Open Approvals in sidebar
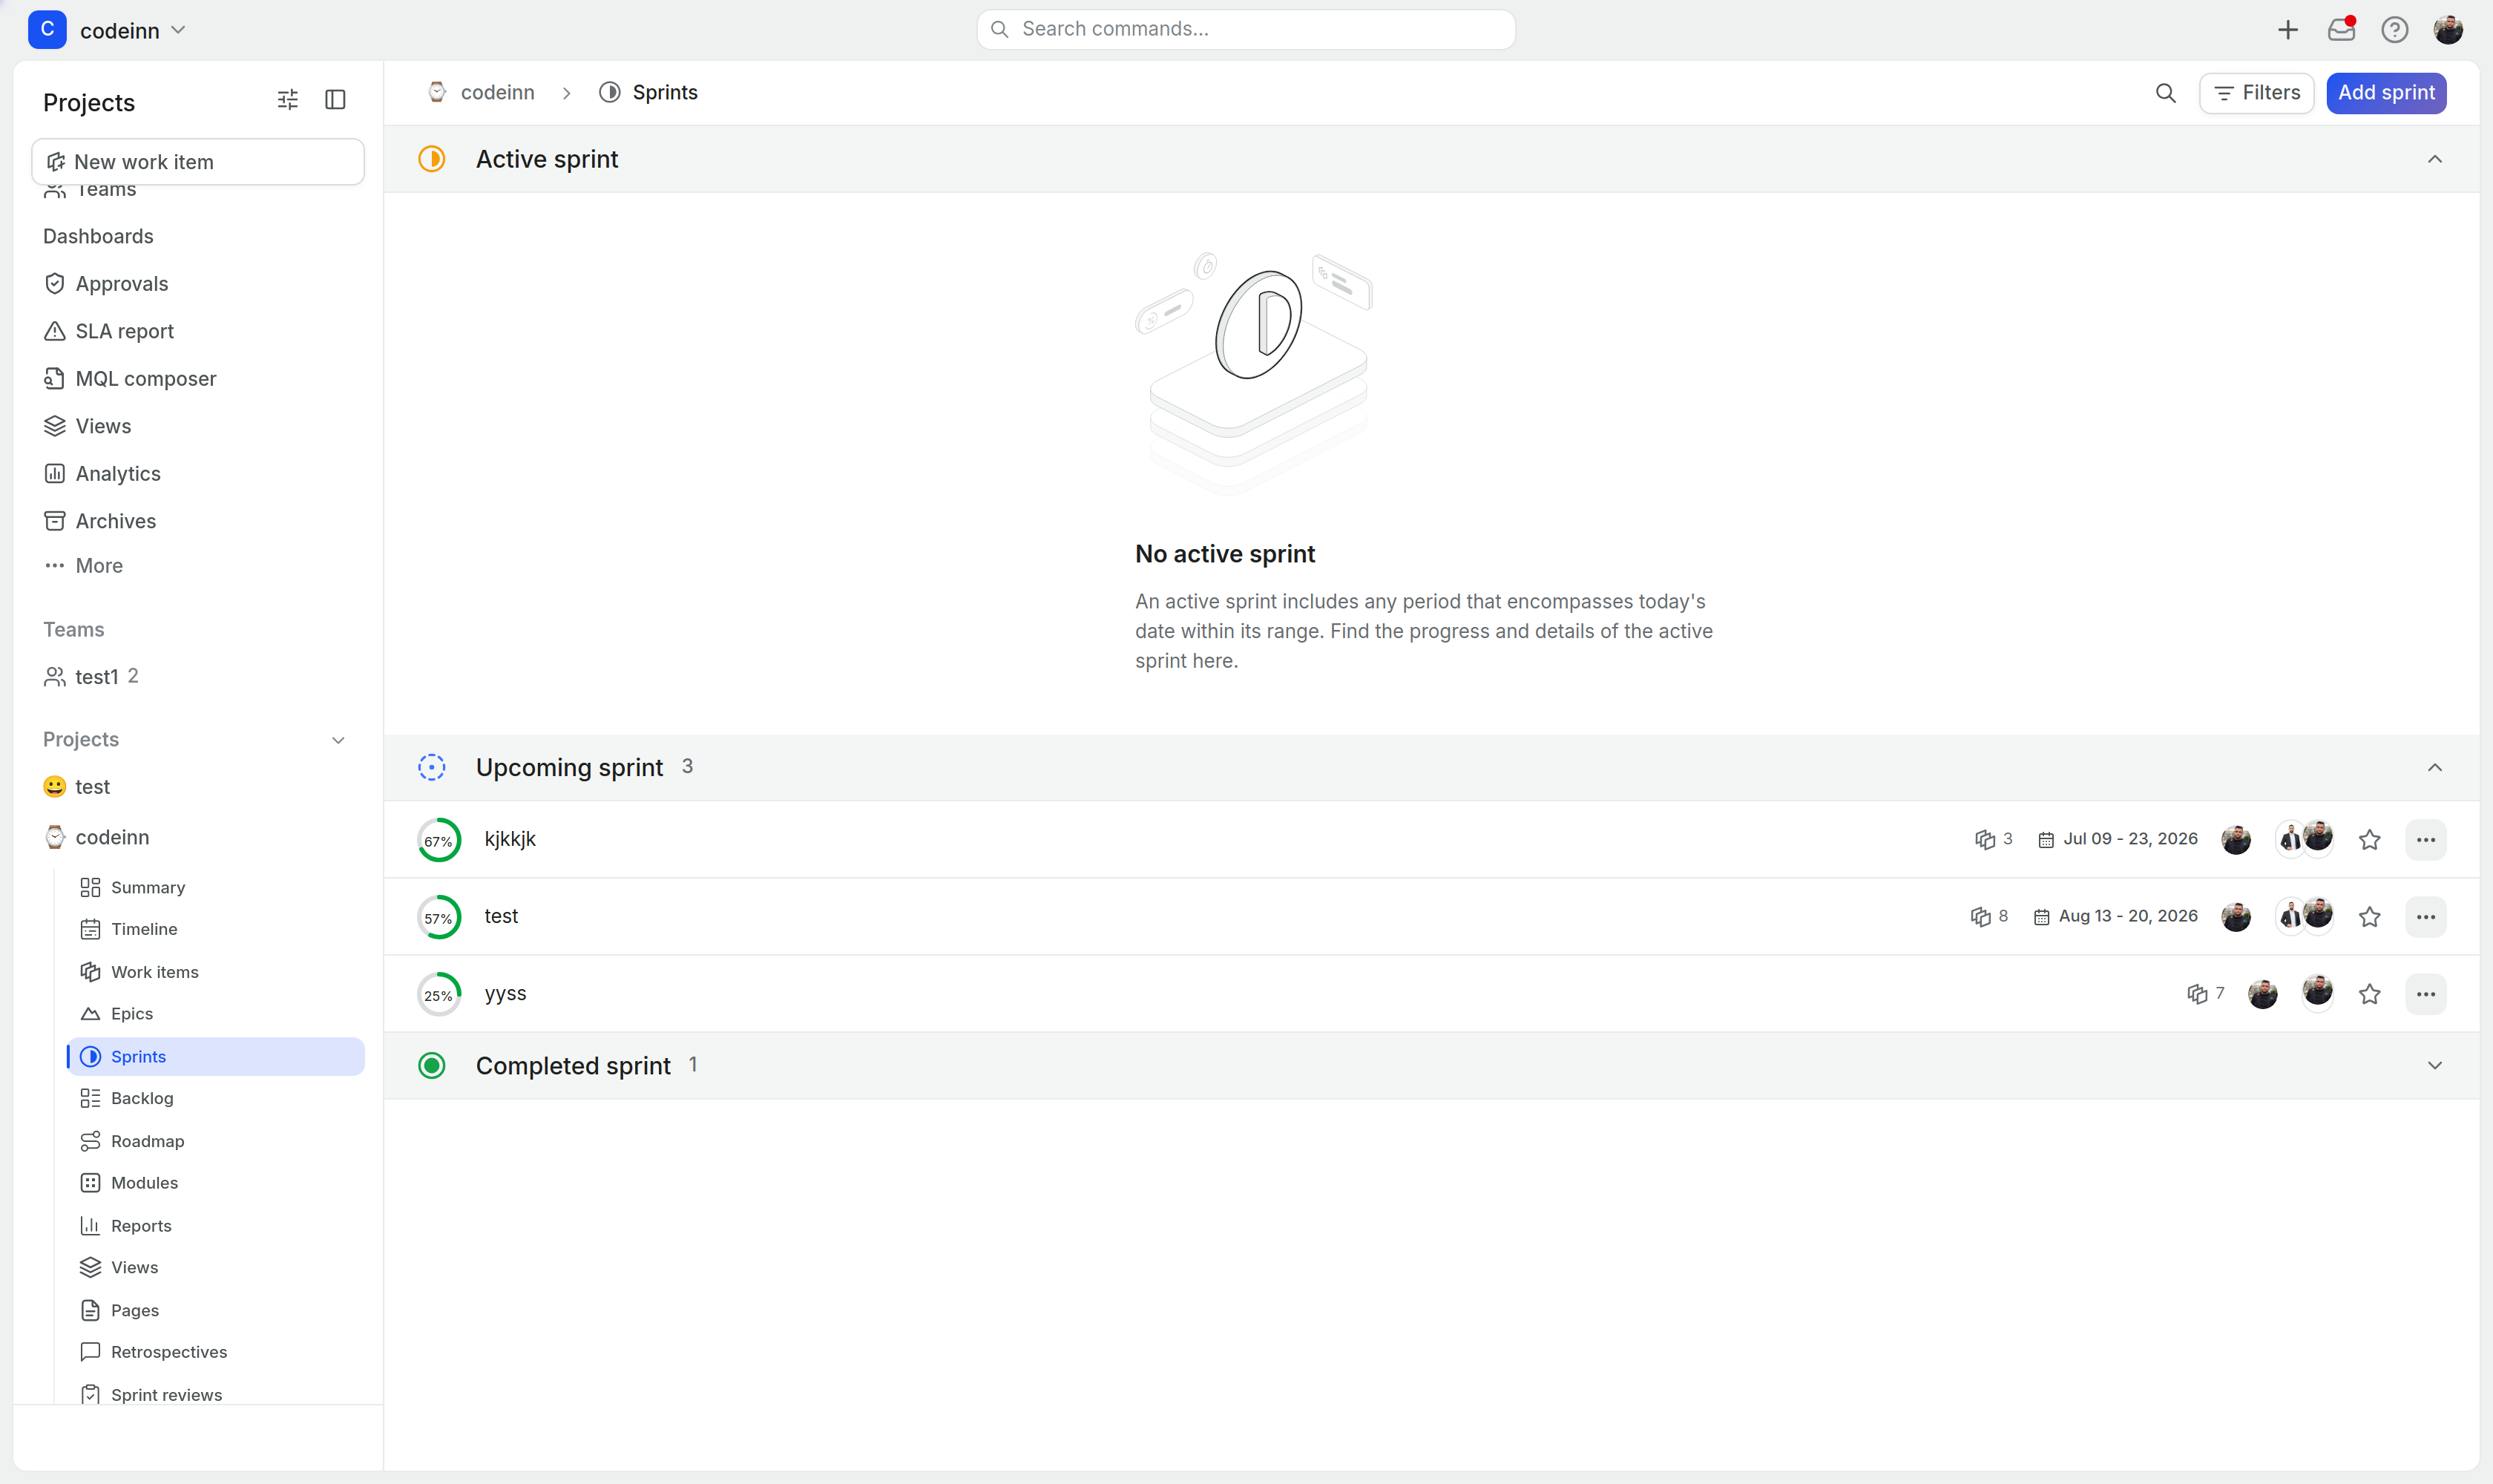Screen dimensions: 2493x1484 [x=105, y=284]
